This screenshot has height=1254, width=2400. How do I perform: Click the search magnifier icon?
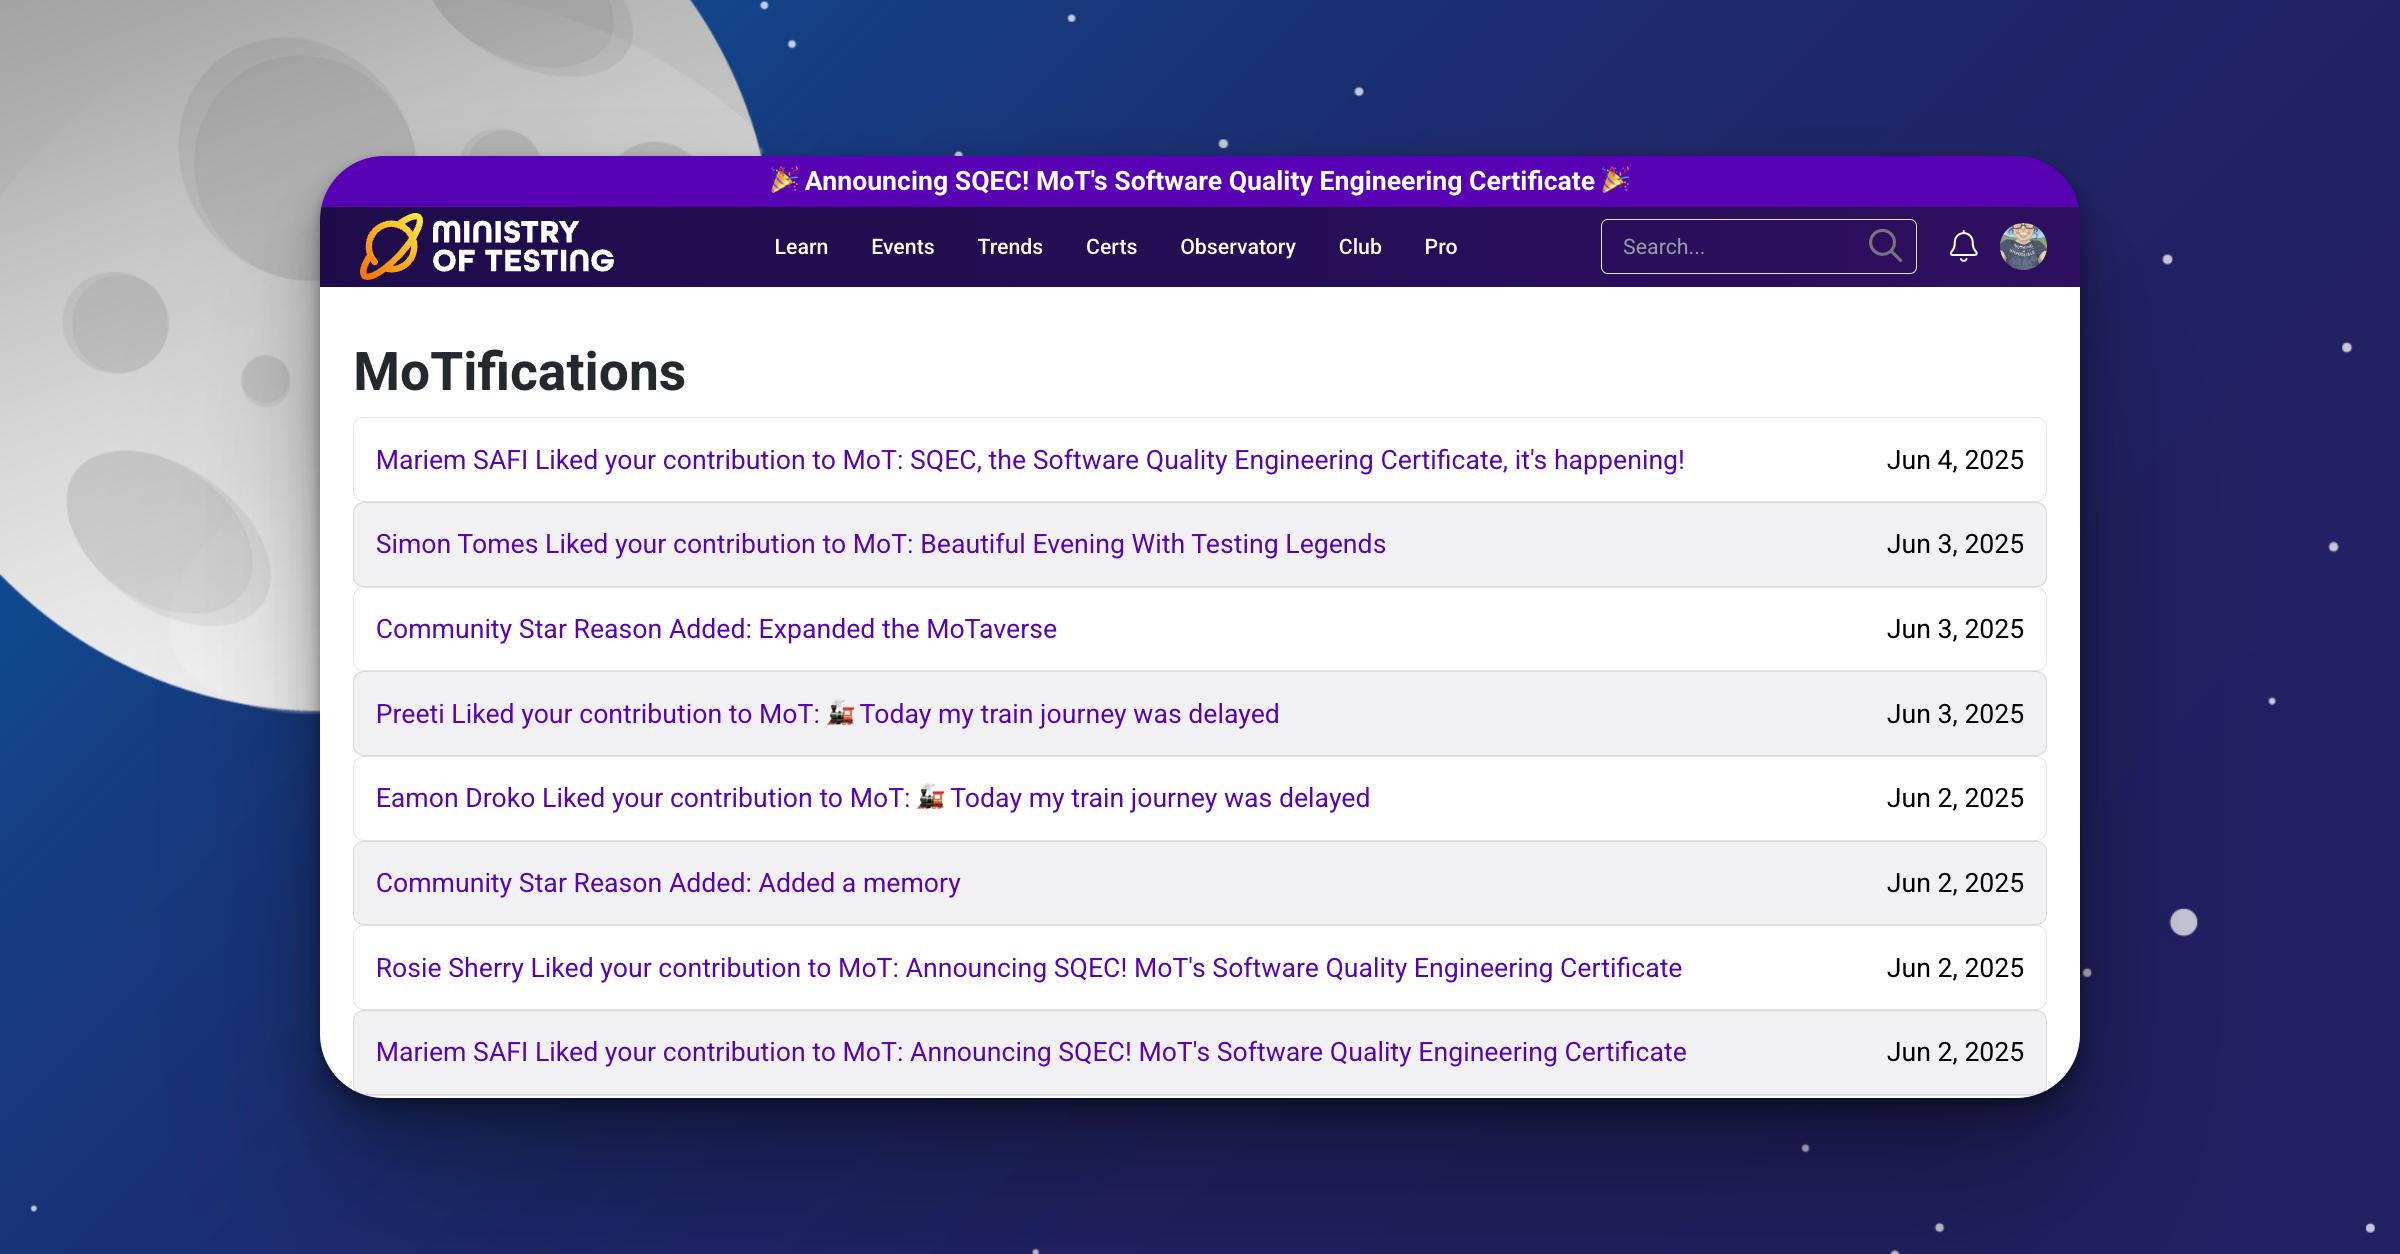click(x=1885, y=246)
